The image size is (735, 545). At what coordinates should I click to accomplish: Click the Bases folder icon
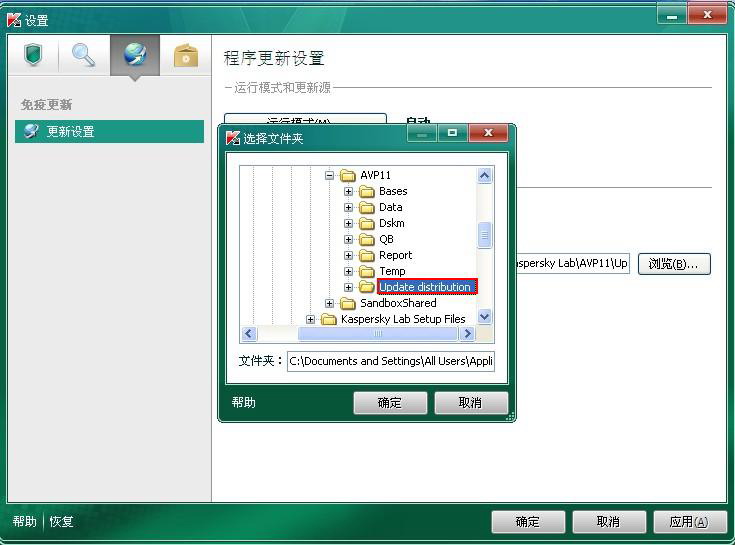pyautogui.click(x=367, y=191)
